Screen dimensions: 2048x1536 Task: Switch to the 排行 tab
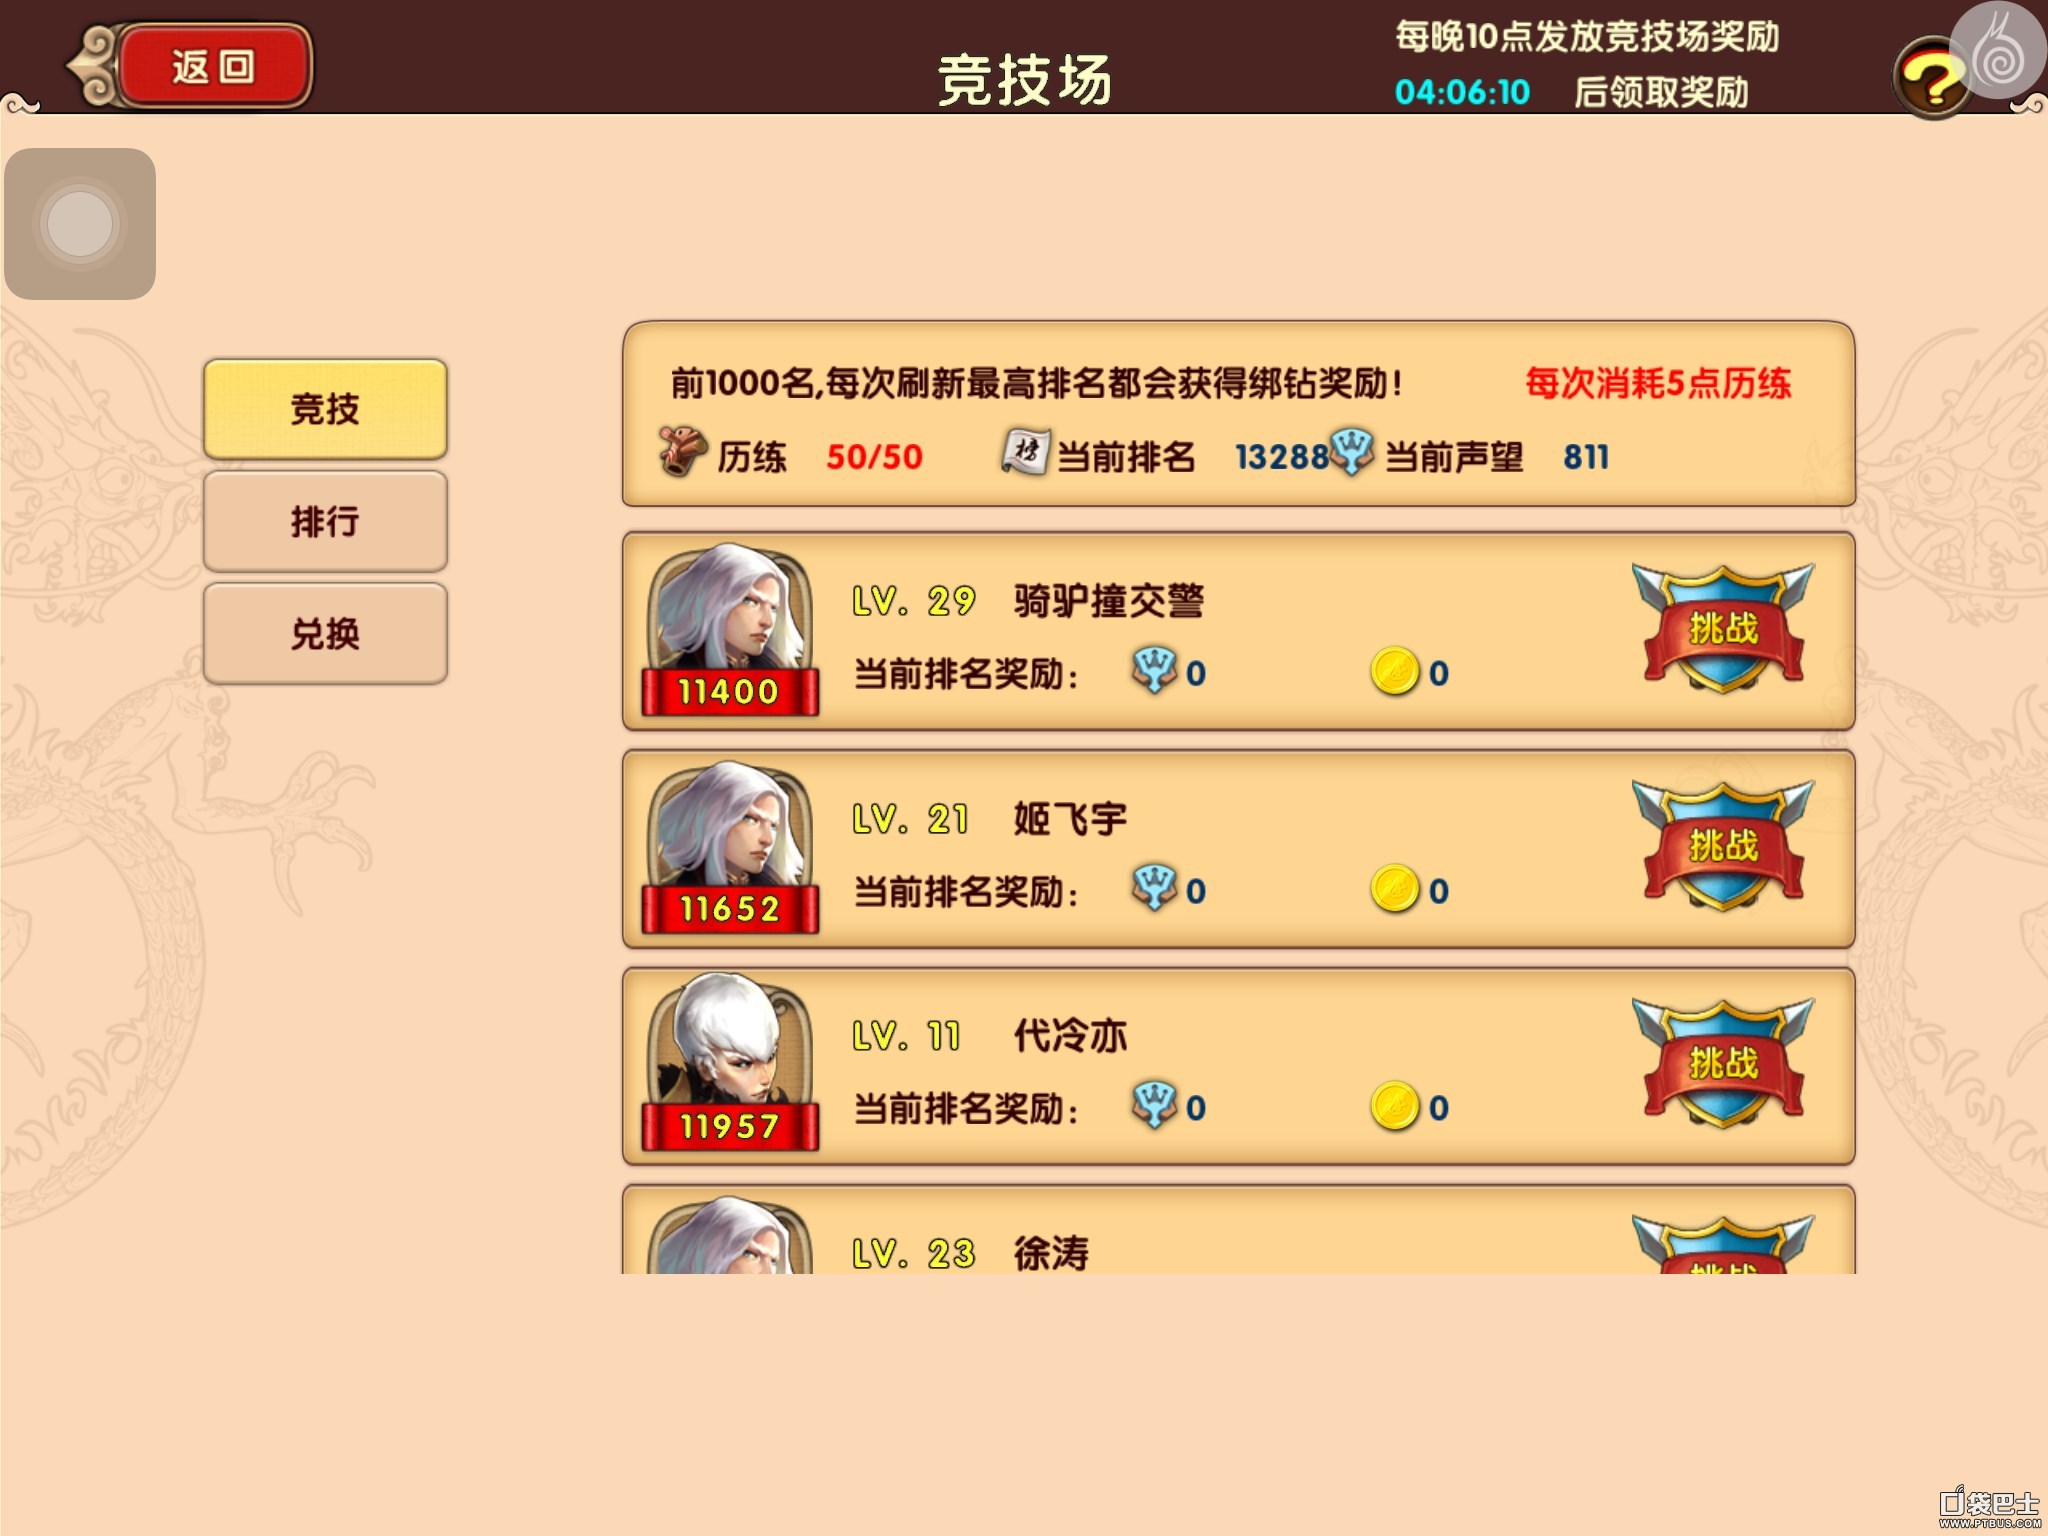(x=325, y=521)
